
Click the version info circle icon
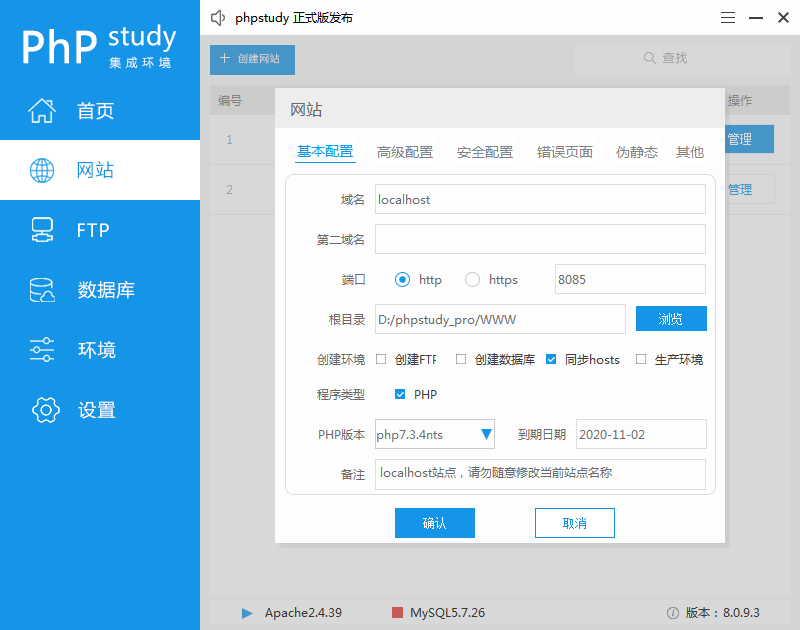tap(673, 613)
